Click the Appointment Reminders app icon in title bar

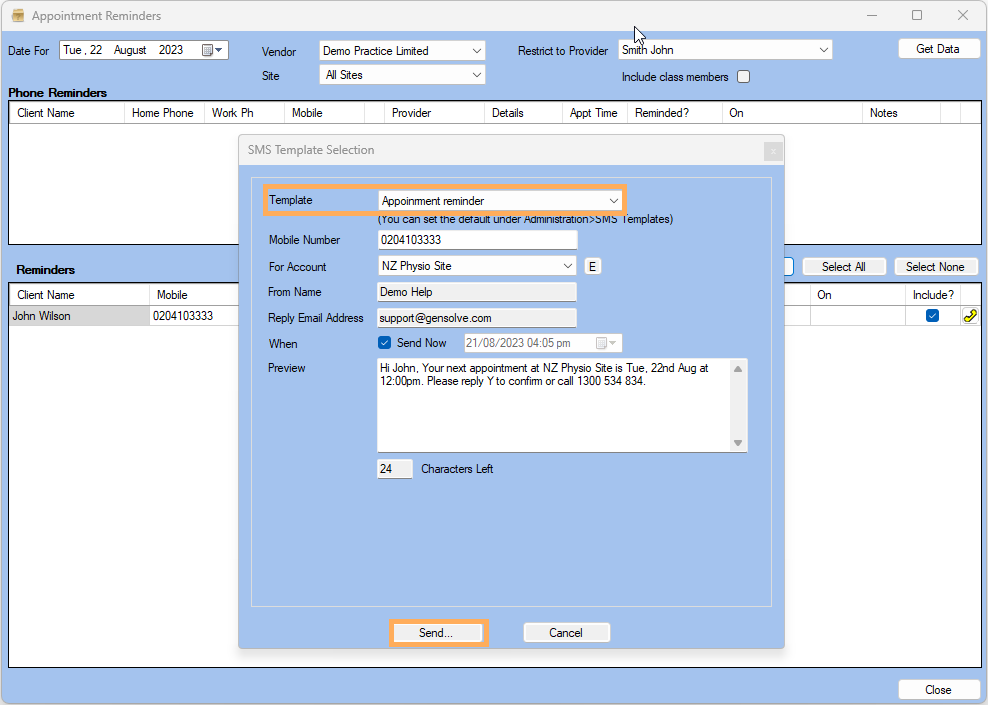point(17,16)
